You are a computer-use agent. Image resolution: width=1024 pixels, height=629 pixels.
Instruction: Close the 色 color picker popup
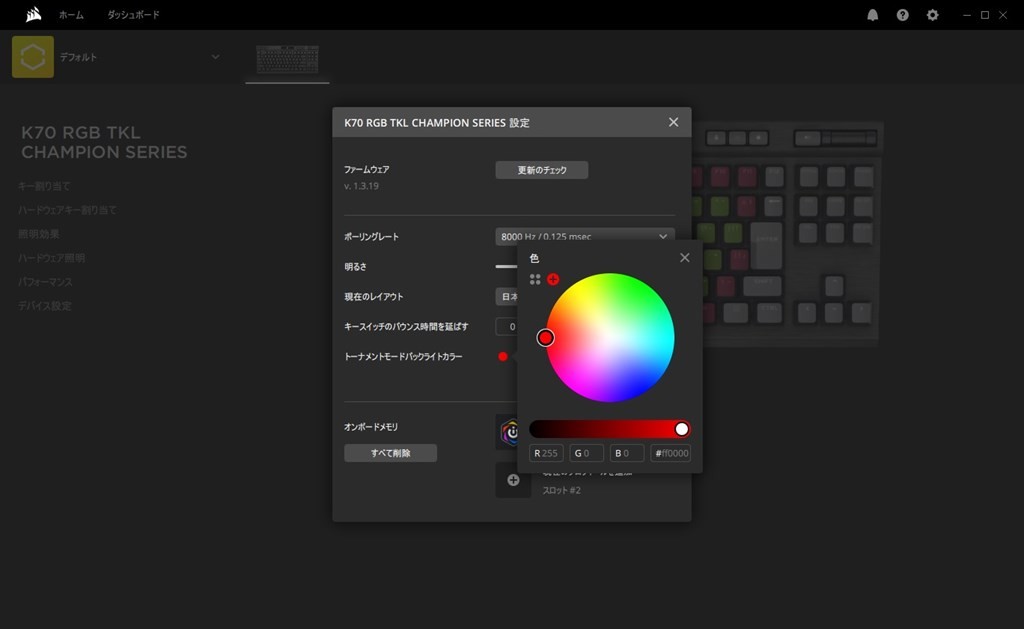(684, 257)
